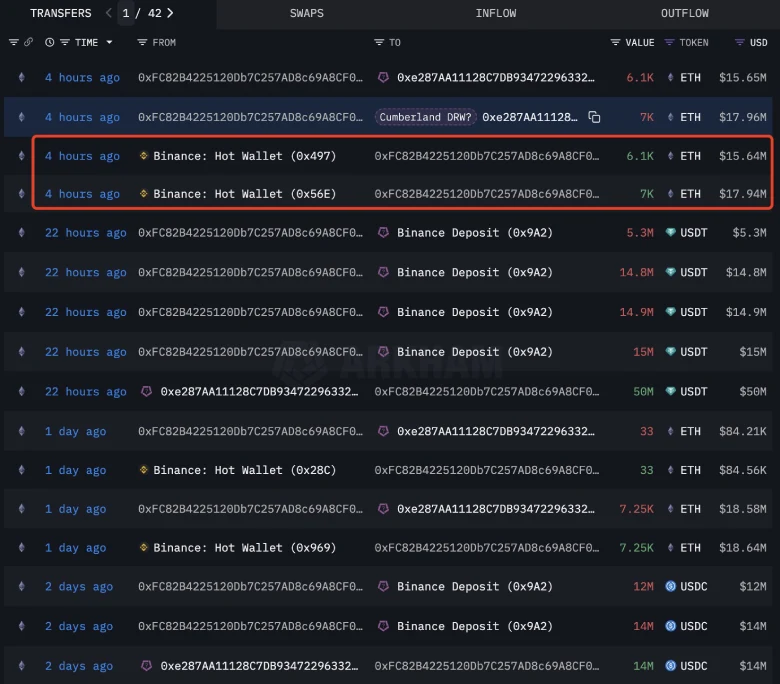This screenshot has height=684, width=780.
Task: Click USDC token icon on 12M row
Action: pos(670,587)
